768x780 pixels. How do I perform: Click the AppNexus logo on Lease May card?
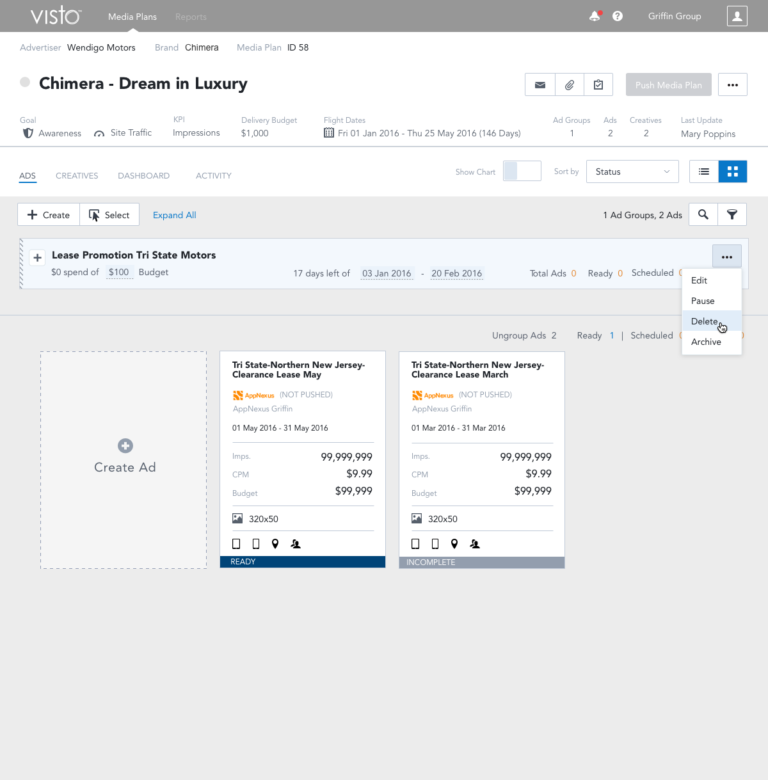(253, 395)
